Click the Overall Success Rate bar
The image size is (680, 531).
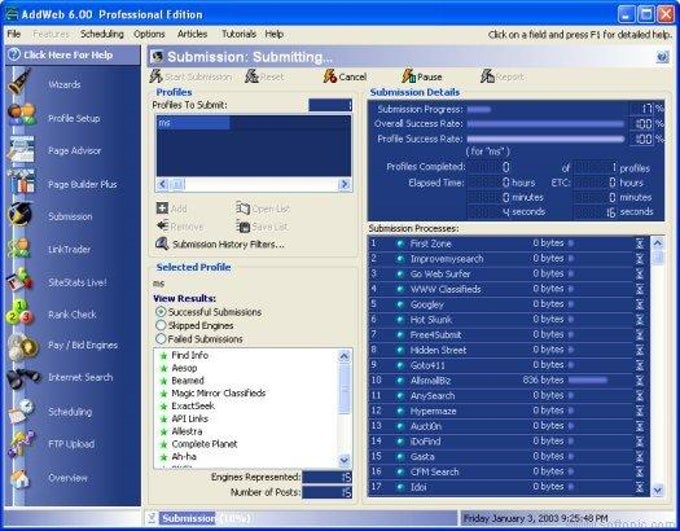click(x=546, y=124)
